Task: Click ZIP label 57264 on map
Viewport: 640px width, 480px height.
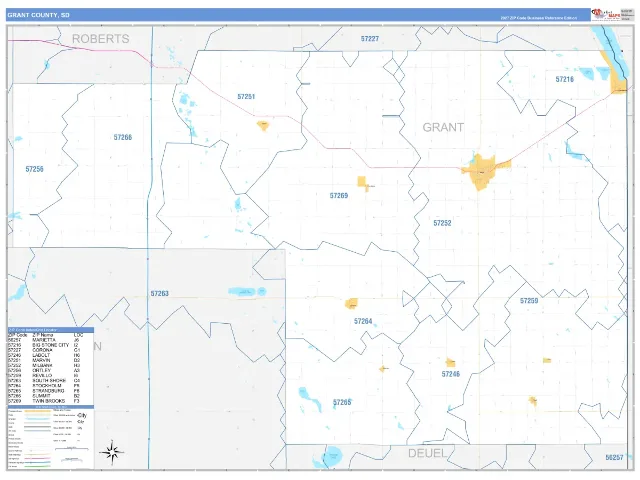Action: (x=363, y=321)
